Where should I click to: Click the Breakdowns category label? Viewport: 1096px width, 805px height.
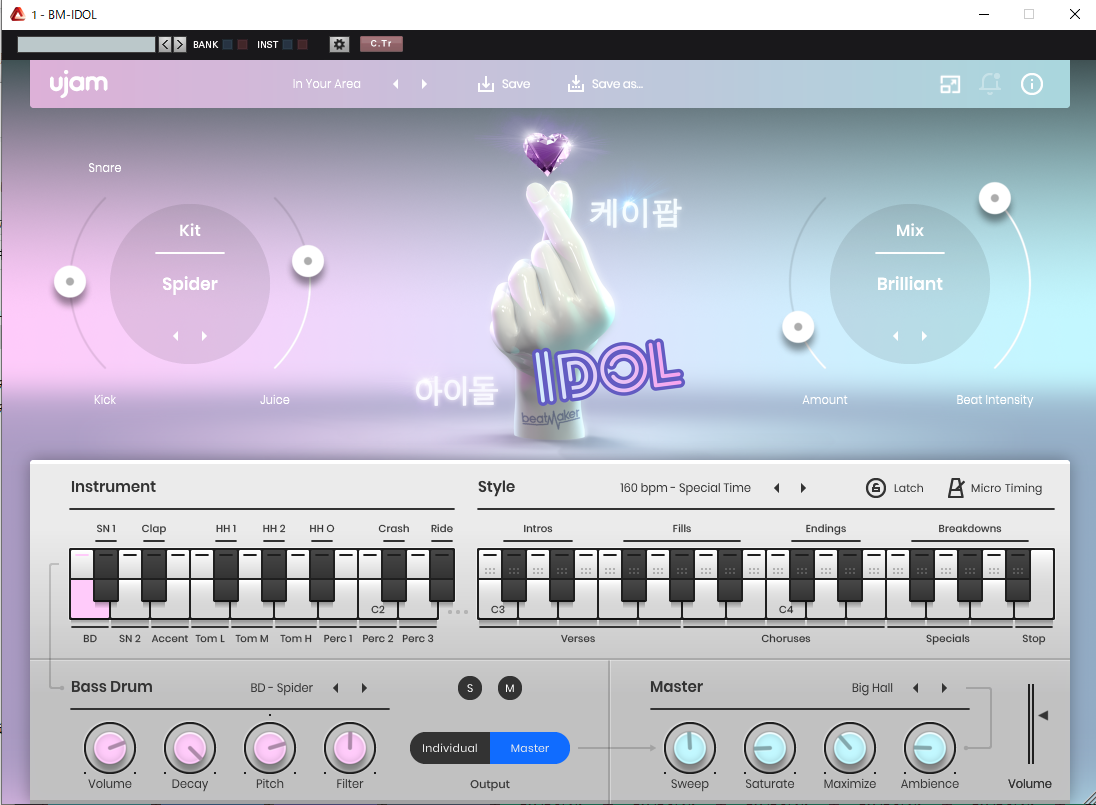969,528
